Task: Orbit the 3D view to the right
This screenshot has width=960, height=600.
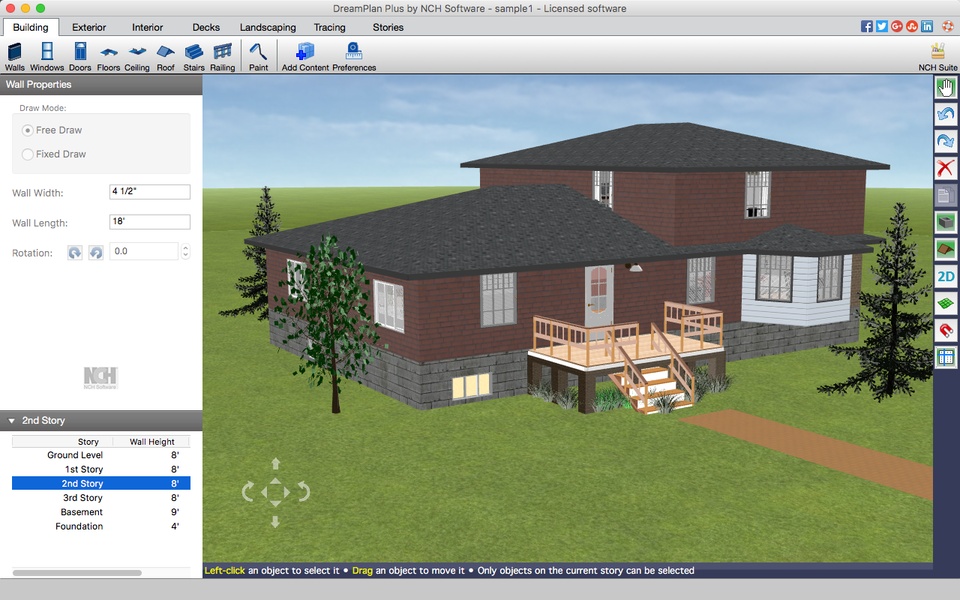Action: point(304,492)
